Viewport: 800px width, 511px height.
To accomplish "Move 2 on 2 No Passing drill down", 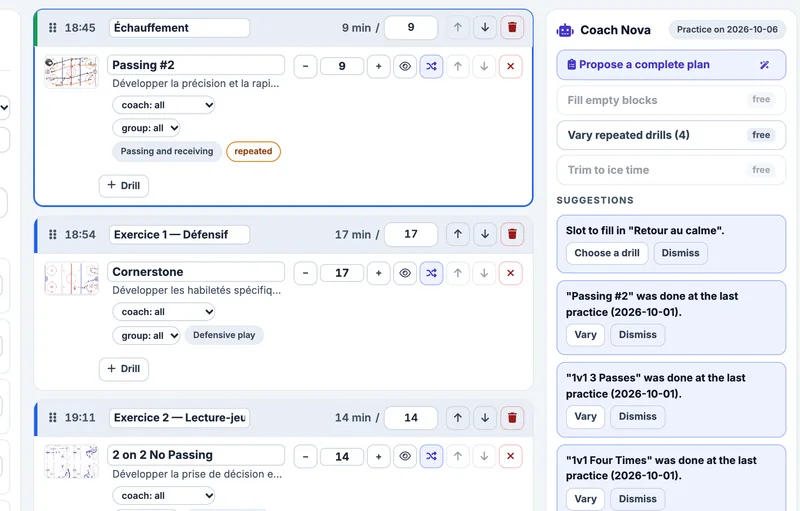I will coord(484,456).
